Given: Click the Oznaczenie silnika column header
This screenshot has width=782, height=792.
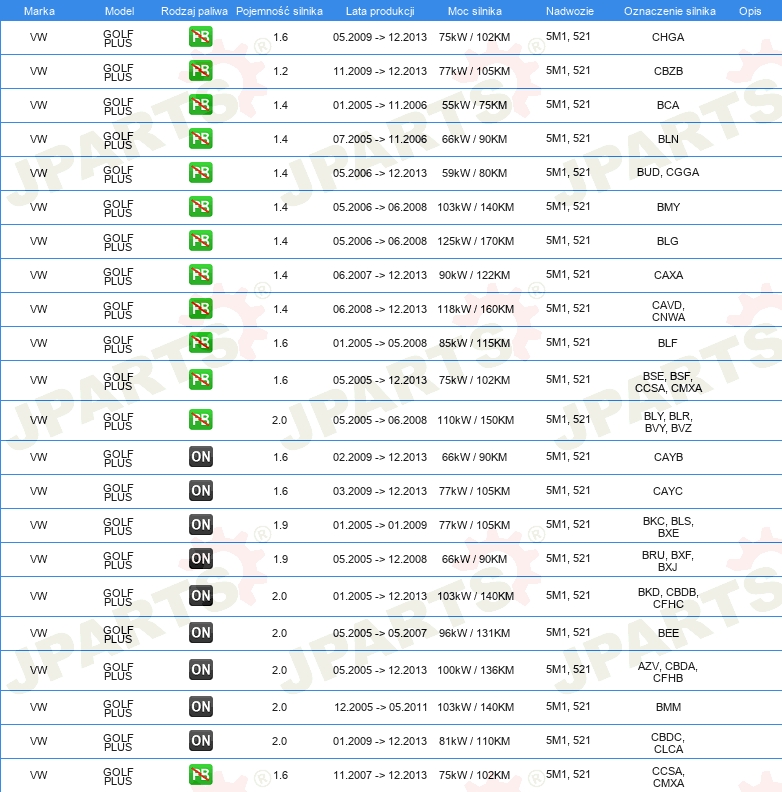Looking at the screenshot, I should 669,11.
